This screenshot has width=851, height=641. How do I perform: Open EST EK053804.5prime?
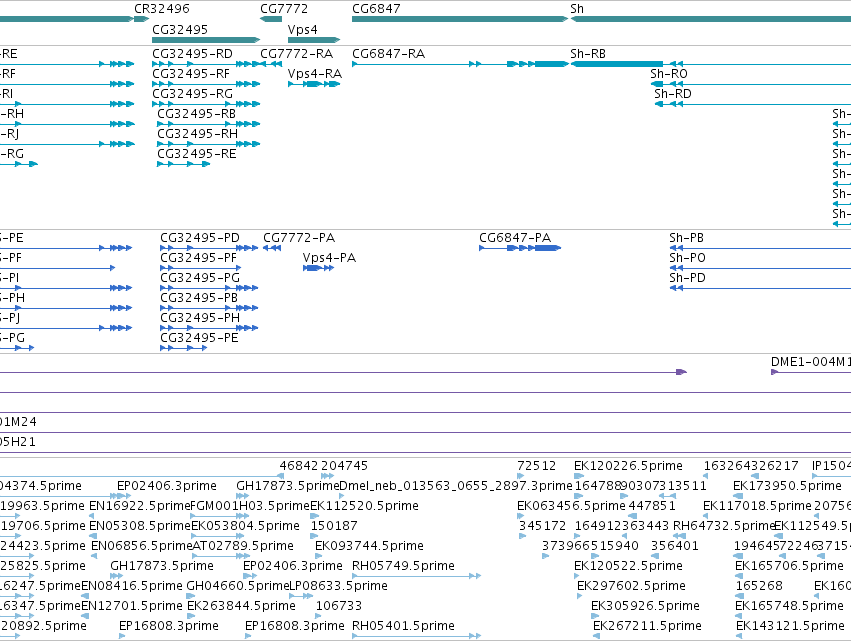click(245, 526)
